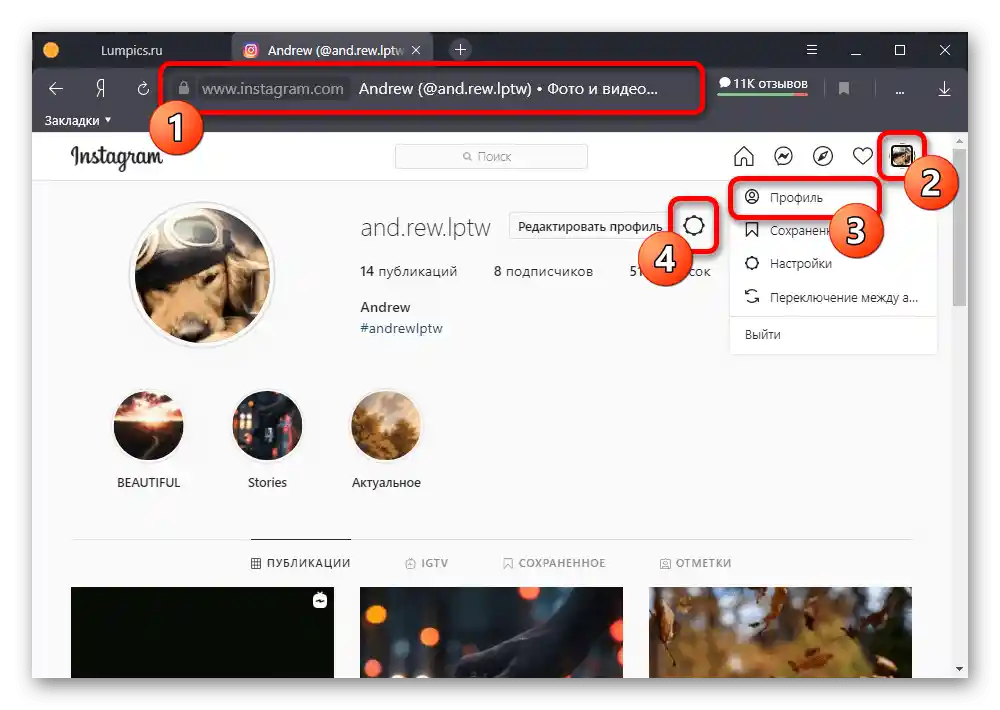1000x710 pixels.
Task: Click the address bar page title
Action: [508, 89]
